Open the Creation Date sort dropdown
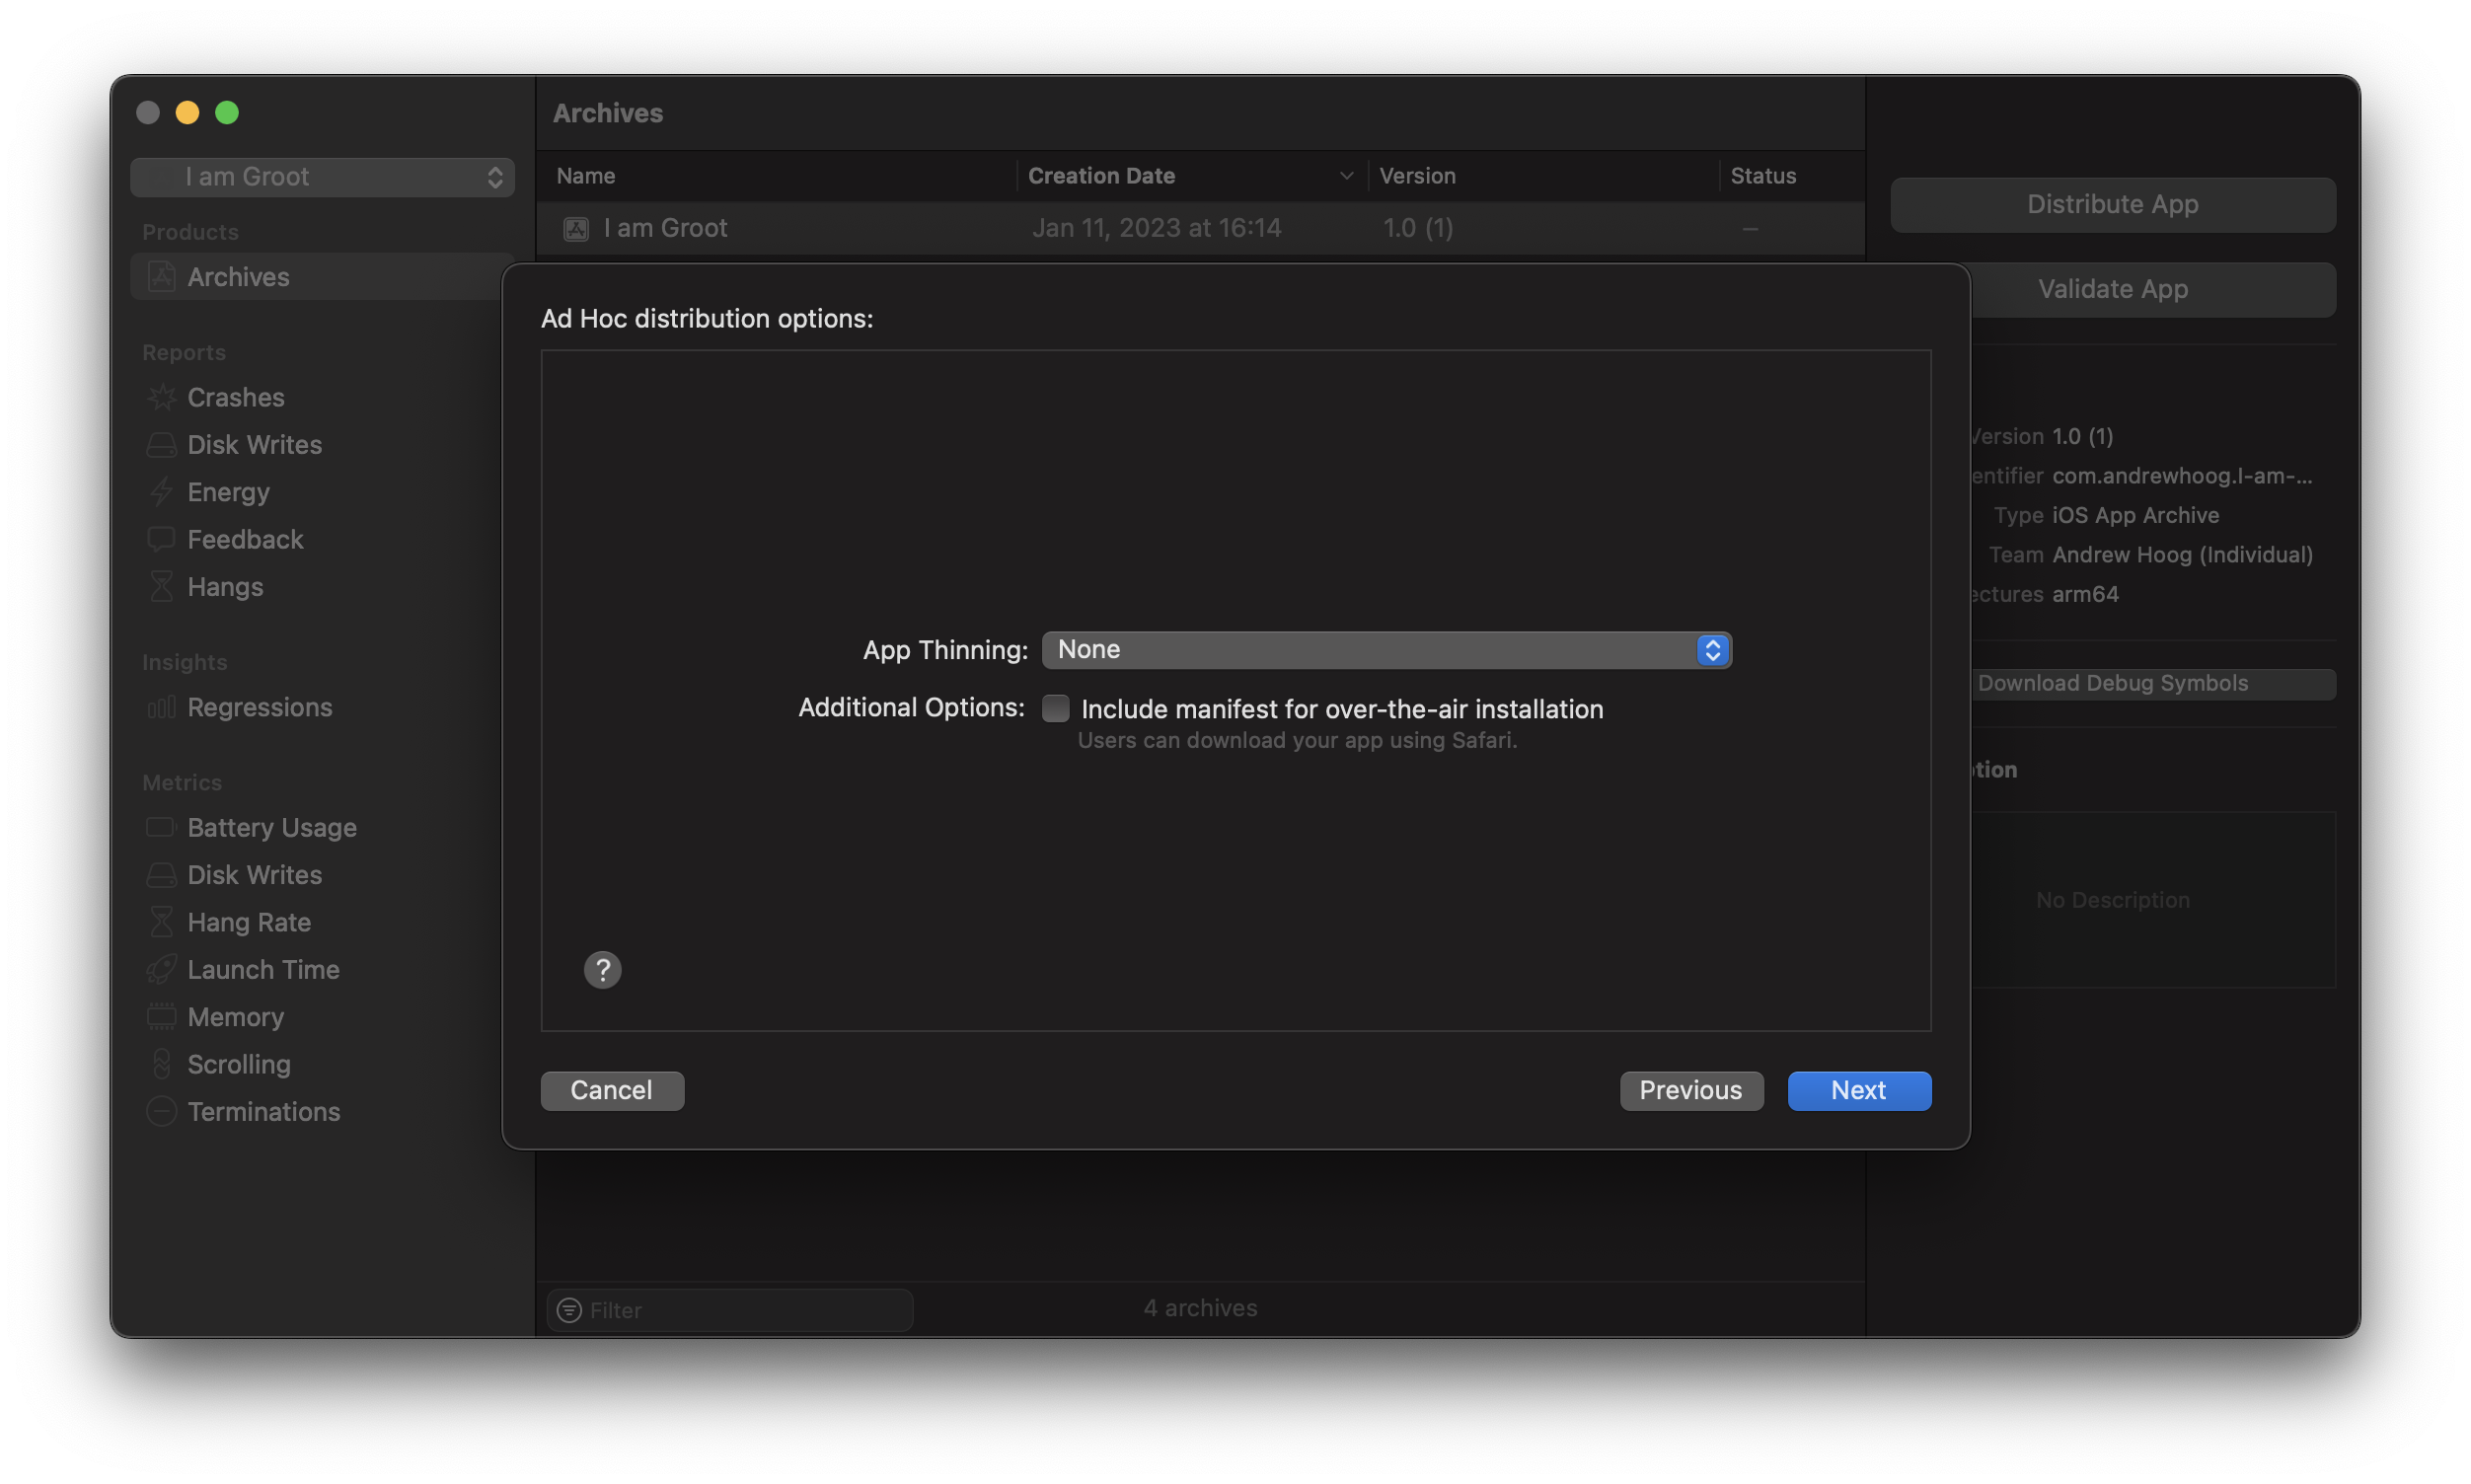This screenshot has height=1484, width=2471. [1343, 175]
